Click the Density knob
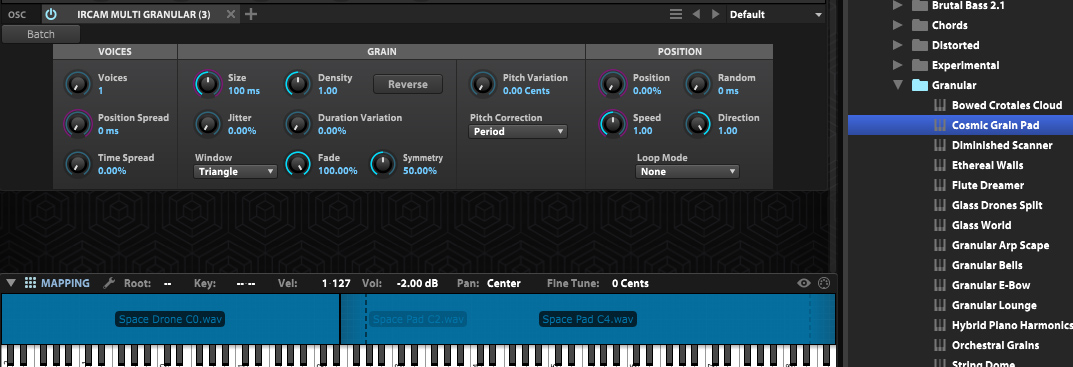1073x367 pixels. [298, 84]
